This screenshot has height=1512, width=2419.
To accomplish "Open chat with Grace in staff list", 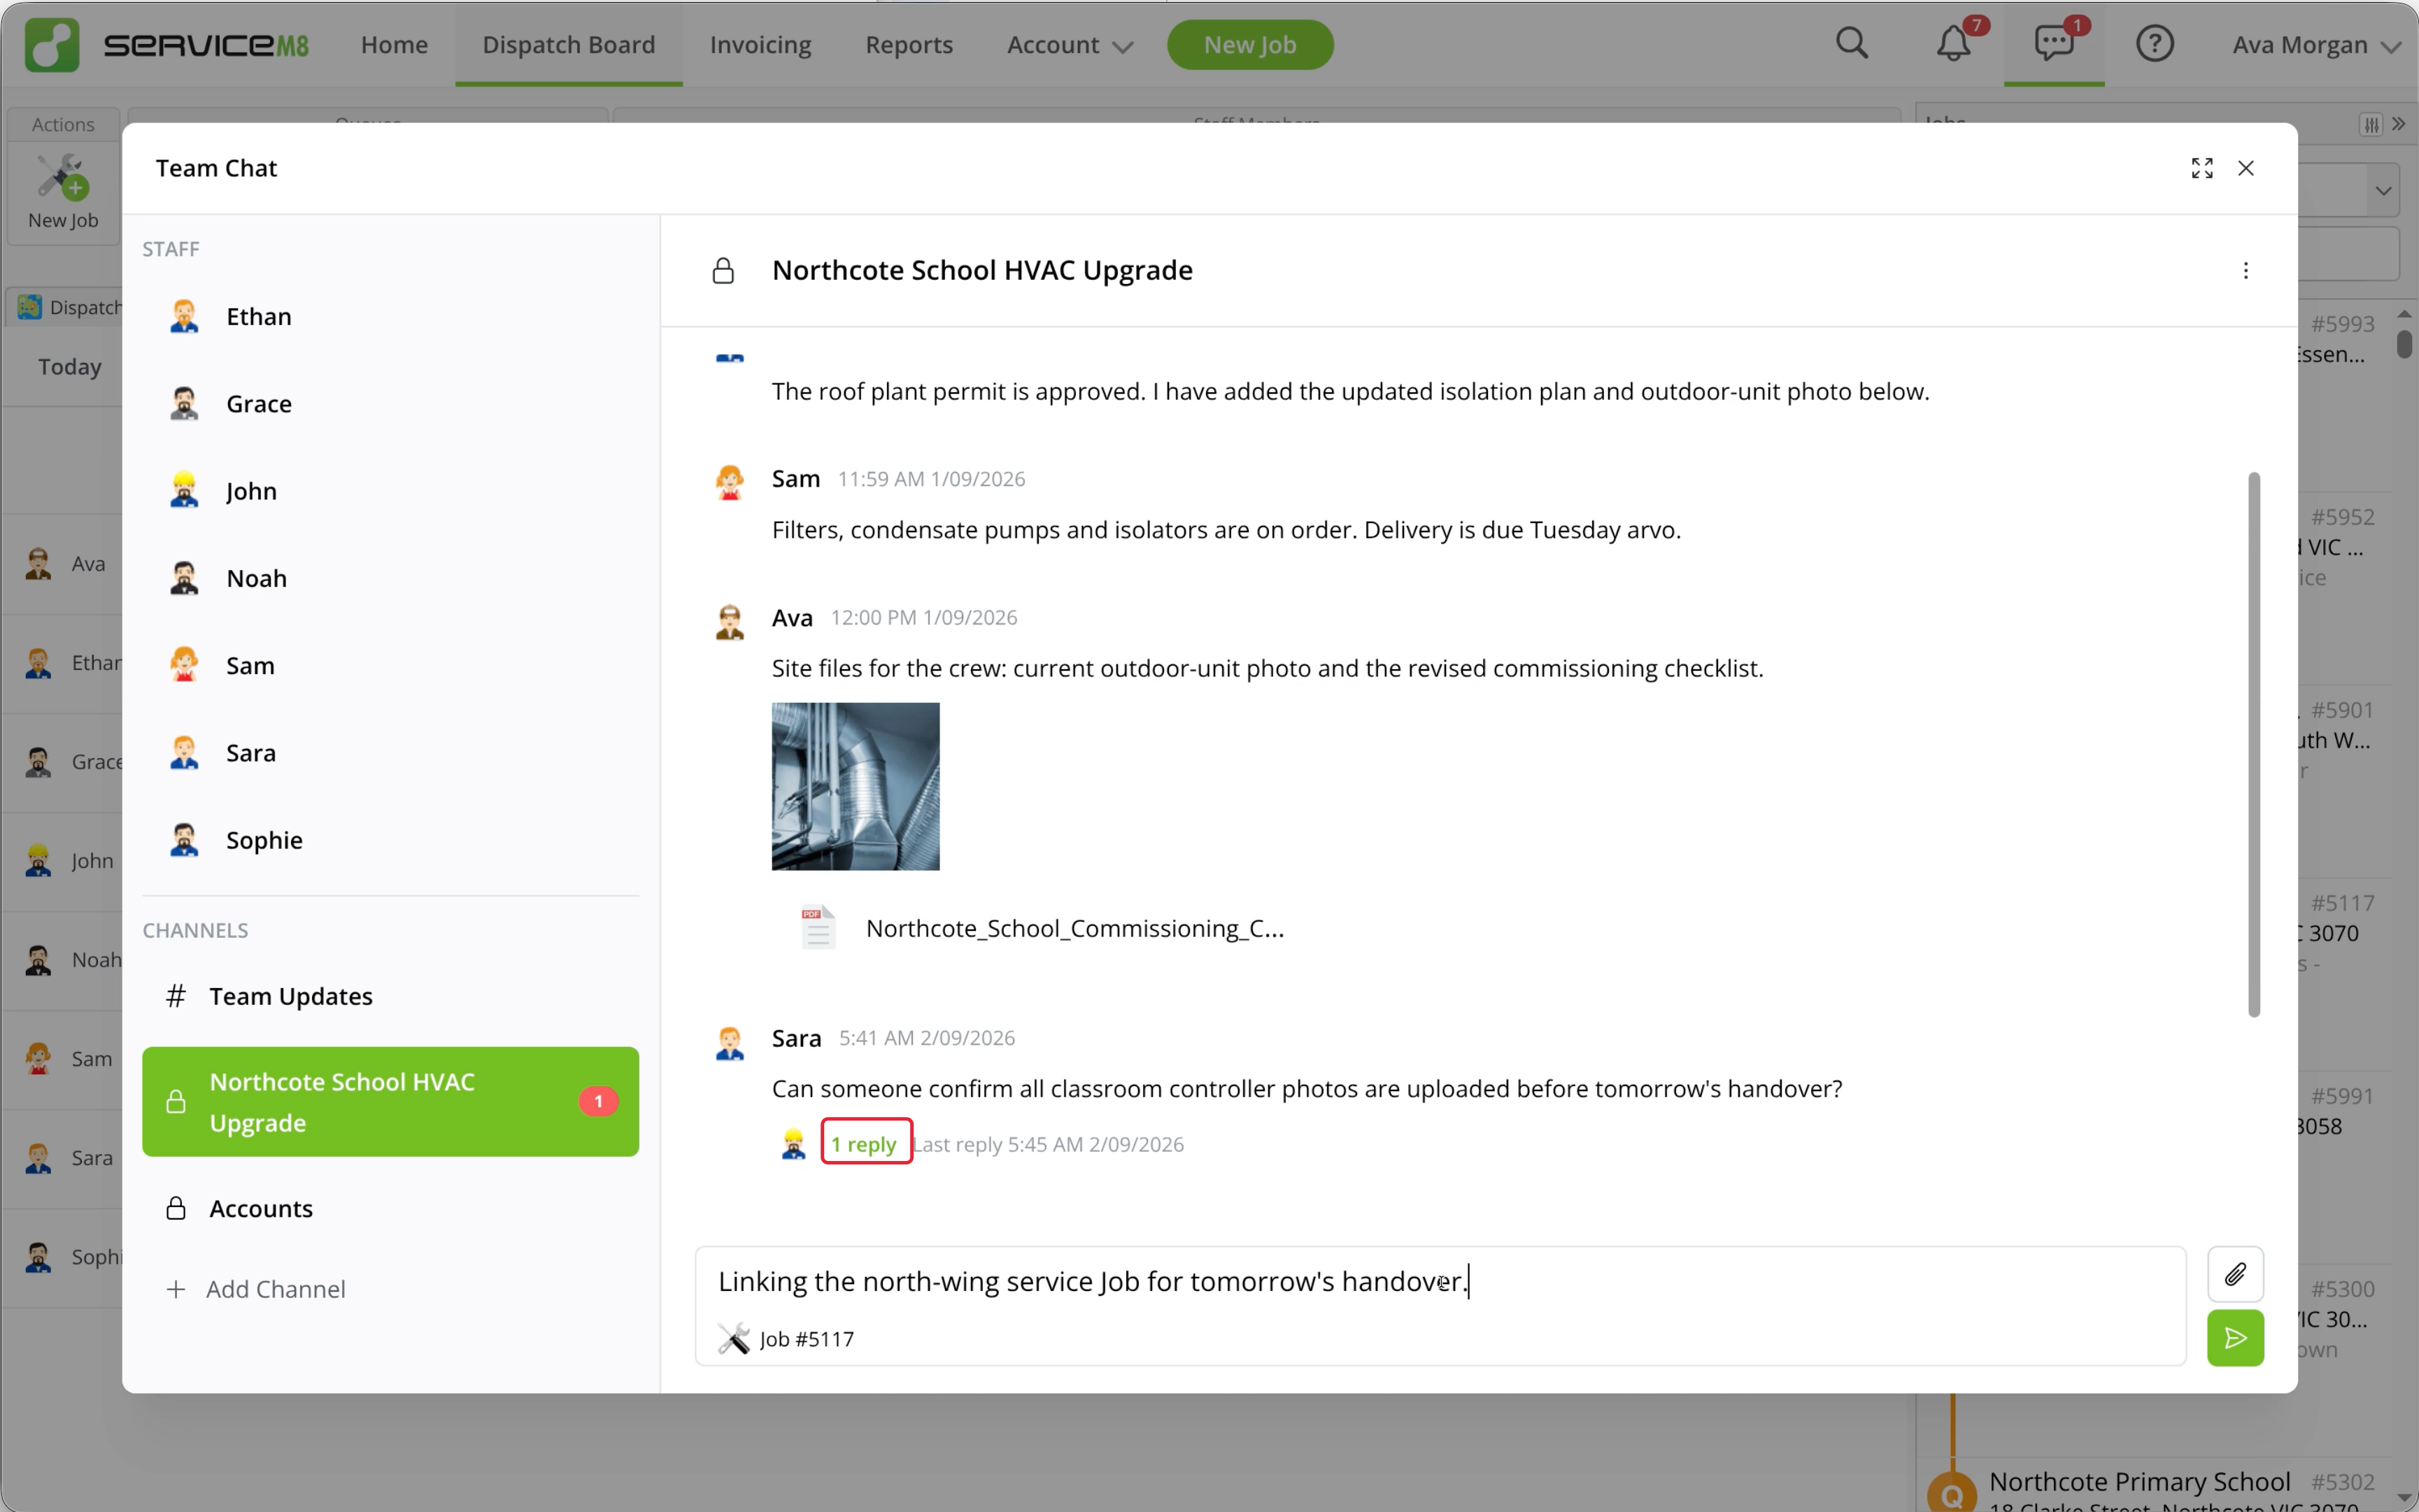I will coord(390,404).
